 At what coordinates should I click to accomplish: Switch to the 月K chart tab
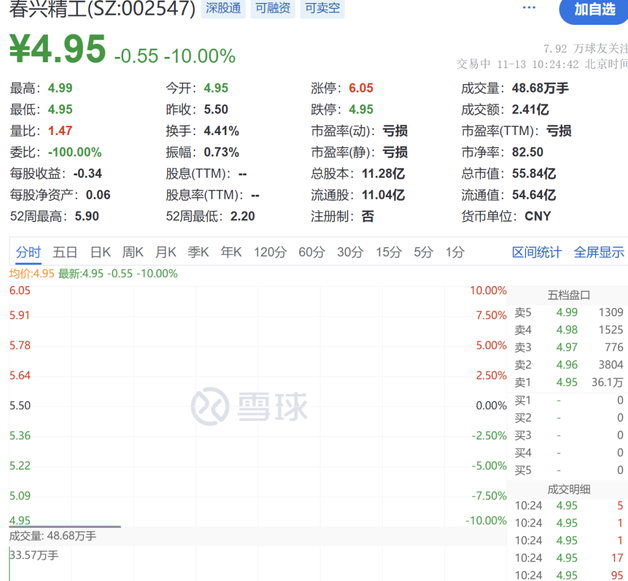tap(165, 252)
